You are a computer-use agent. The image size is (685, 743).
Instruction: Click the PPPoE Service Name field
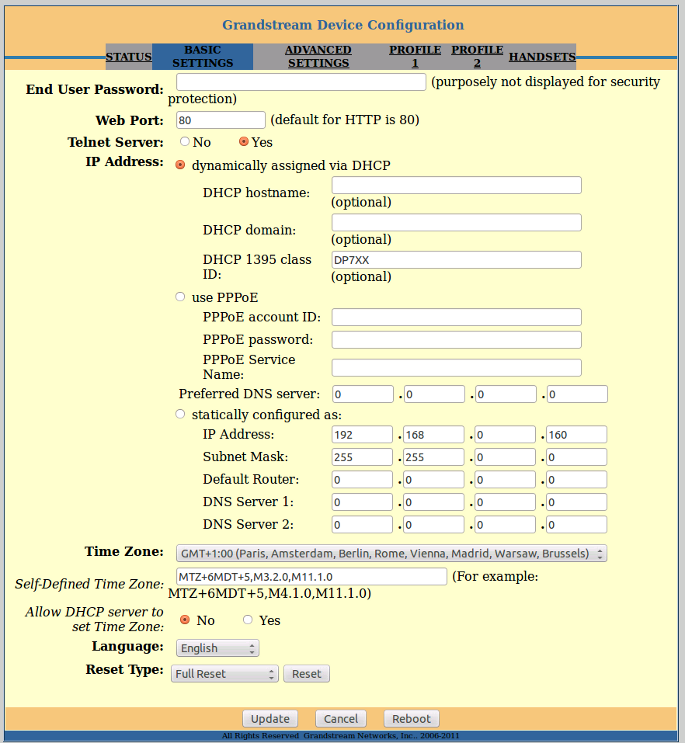click(x=457, y=368)
